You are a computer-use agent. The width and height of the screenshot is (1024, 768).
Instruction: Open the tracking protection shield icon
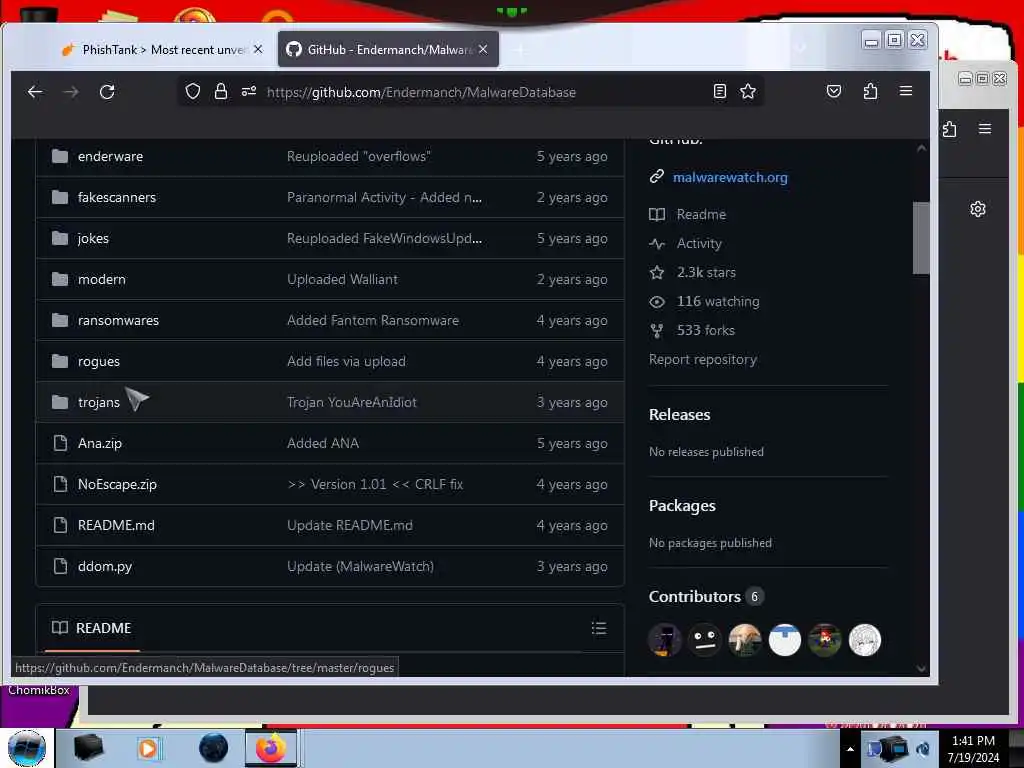(x=193, y=91)
